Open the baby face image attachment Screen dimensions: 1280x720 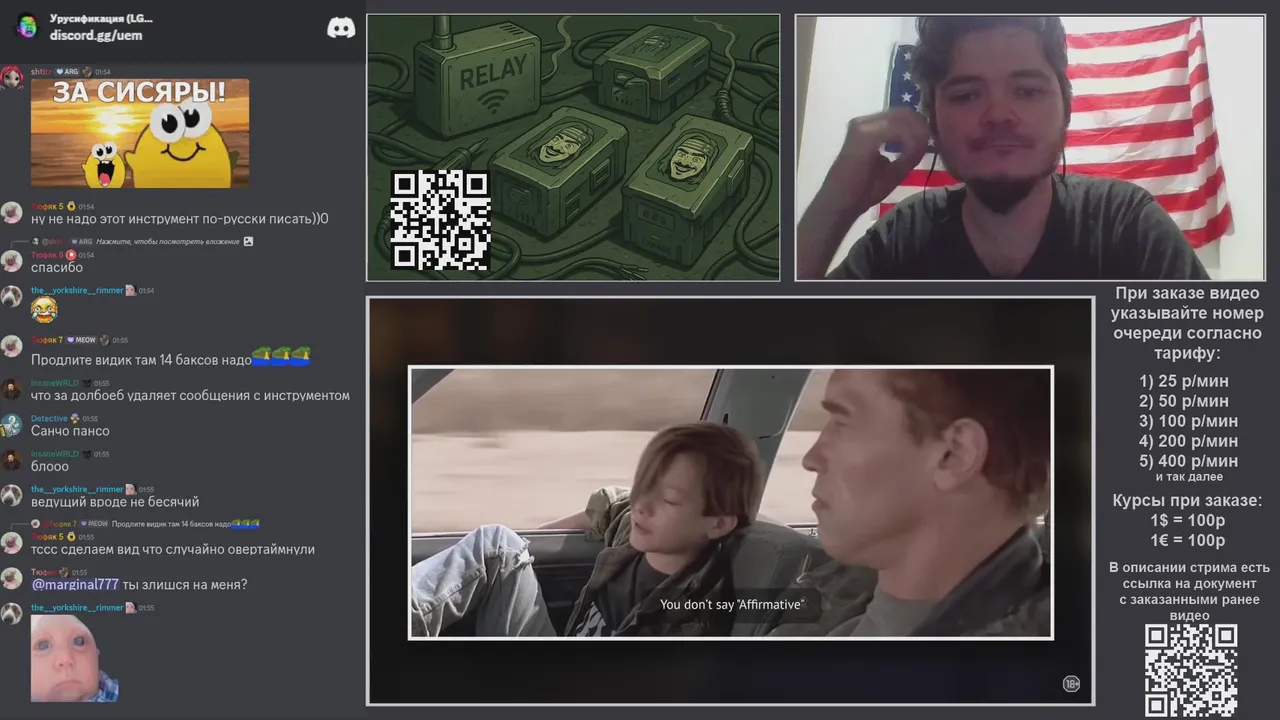coord(75,658)
